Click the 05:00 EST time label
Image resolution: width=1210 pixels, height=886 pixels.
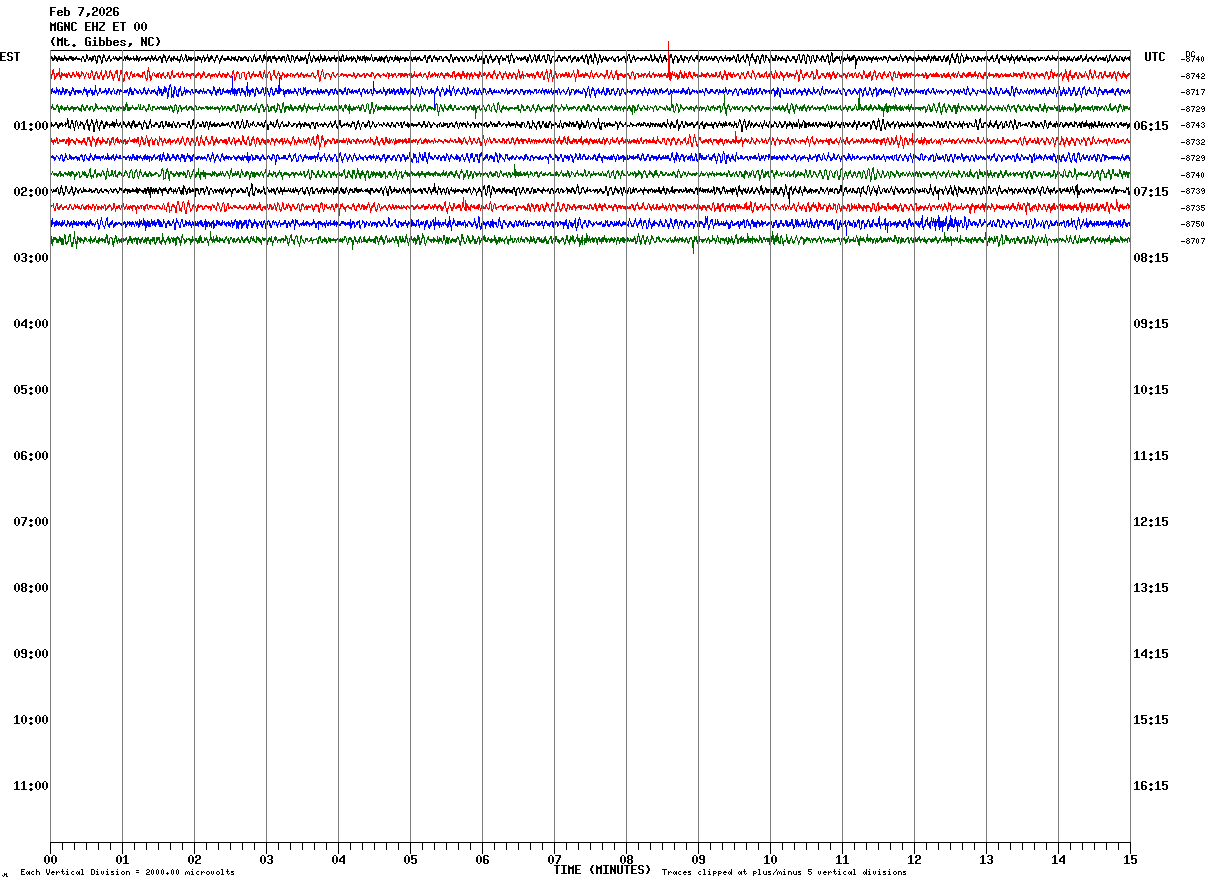pyautogui.click(x=31, y=390)
